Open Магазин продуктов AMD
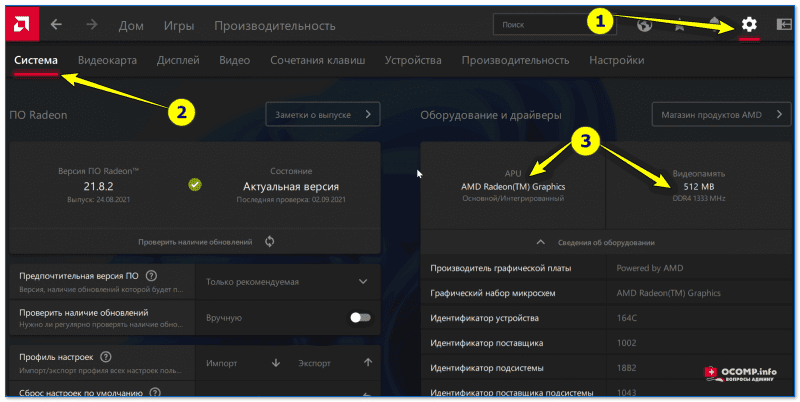The width and height of the screenshot is (800, 402). 721,114
